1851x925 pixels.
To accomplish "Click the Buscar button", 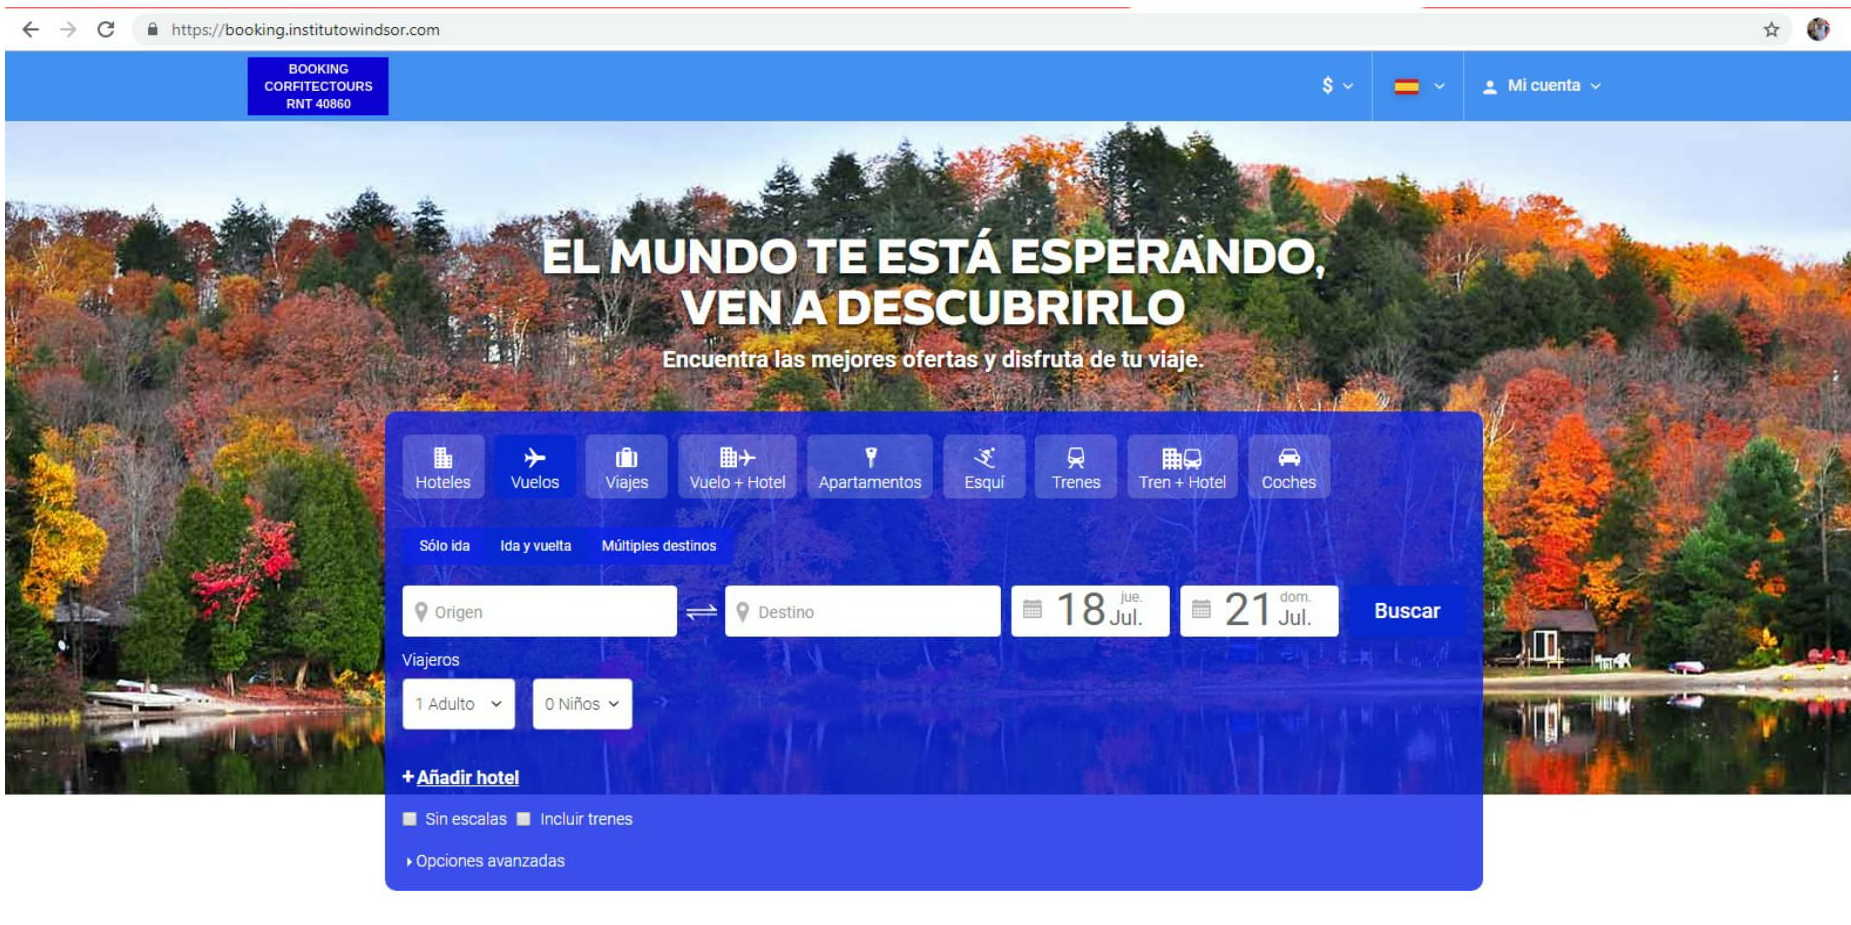I will click(x=1407, y=611).
